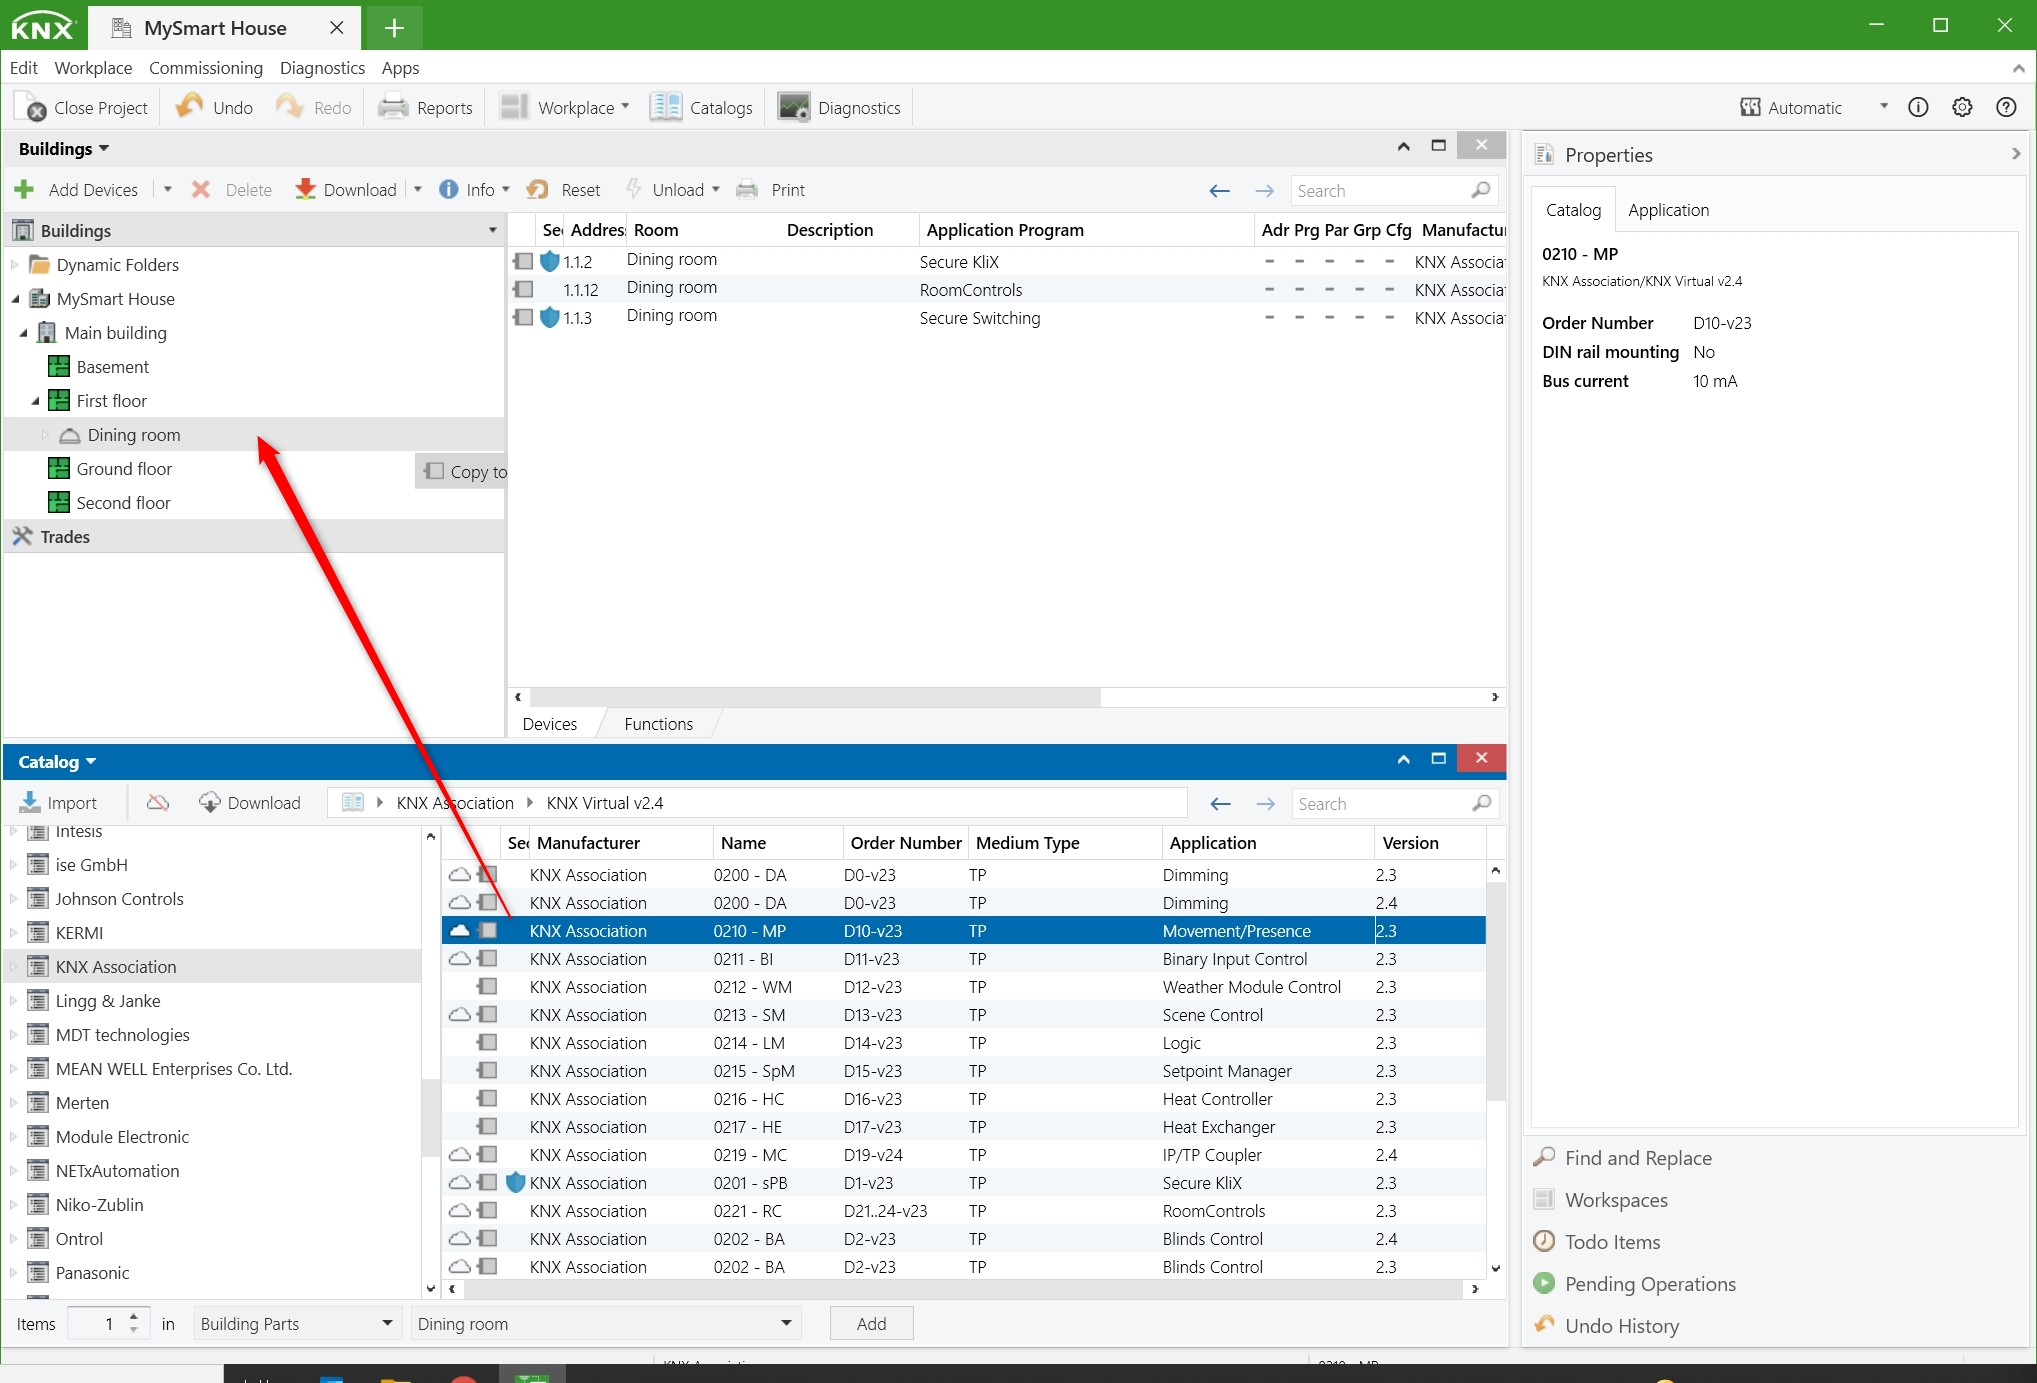Click the catalog list vertical scrollbar
Screen dimensions: 2037x1383
point(1495,992)
